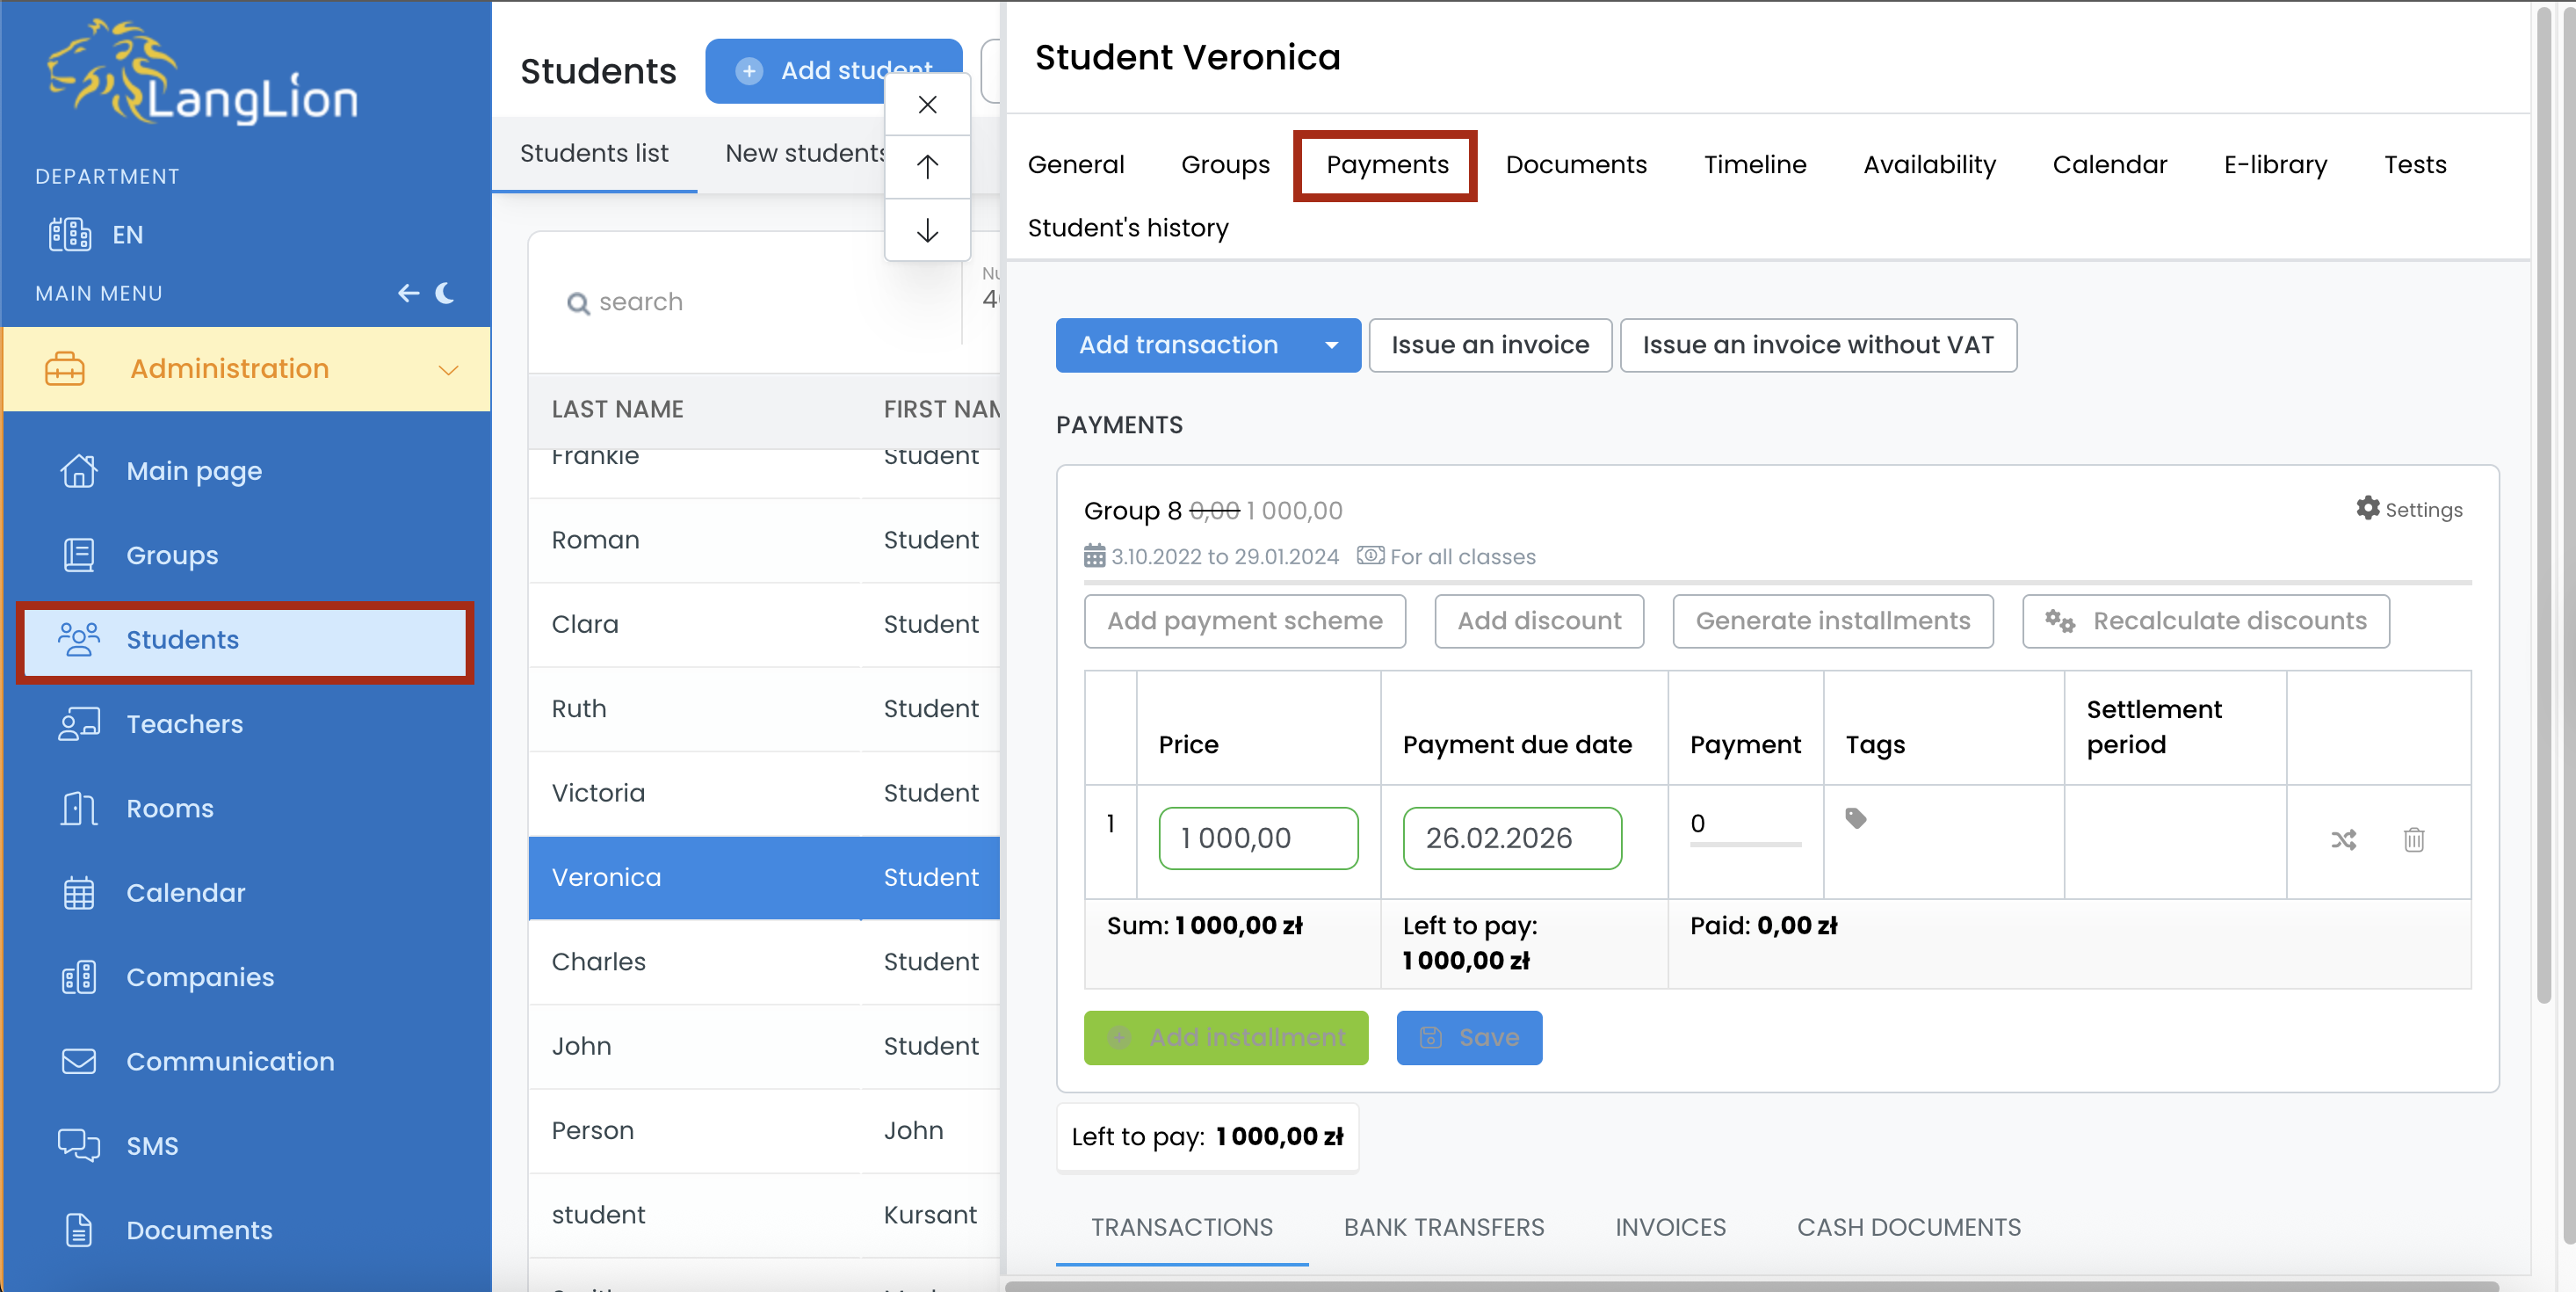Switch to the Documents tab
The width and height of the screenshot is (2576, 1292).
coord(1575,164)
